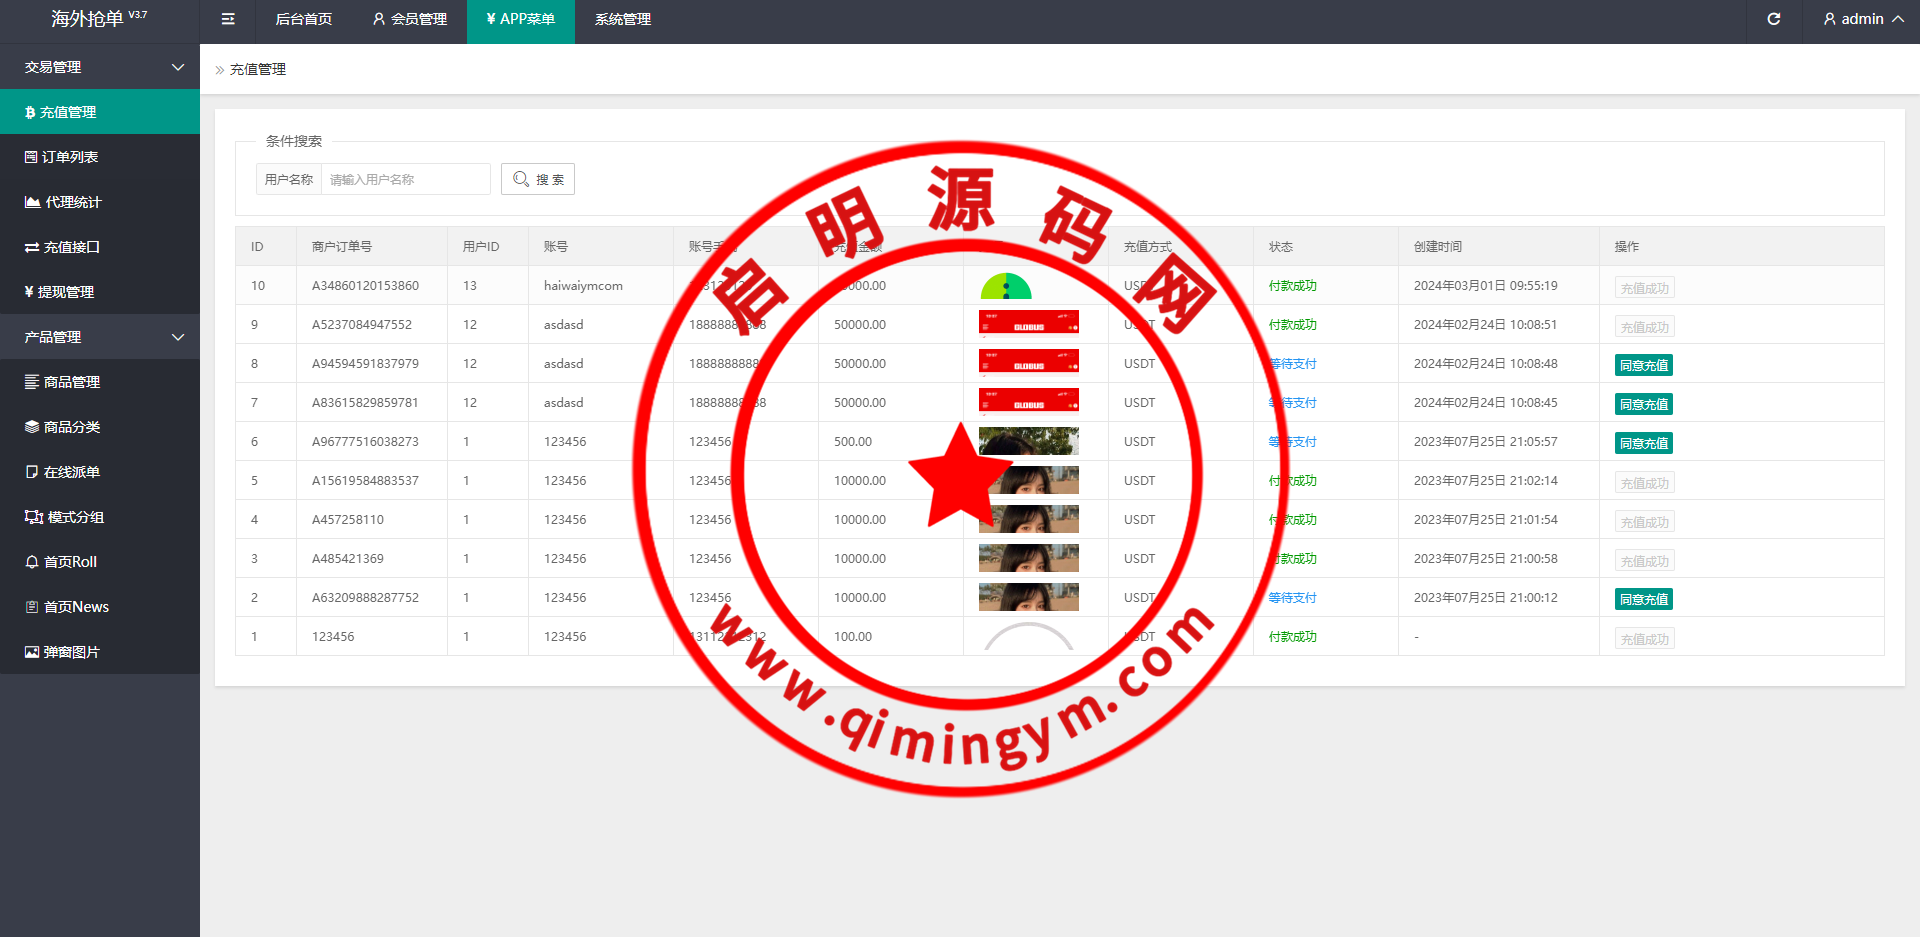The height and width of the screenshot is (937, 1920).
Task: Open 首页Roll notification item in sidebar
Action: tap(70, 562)
